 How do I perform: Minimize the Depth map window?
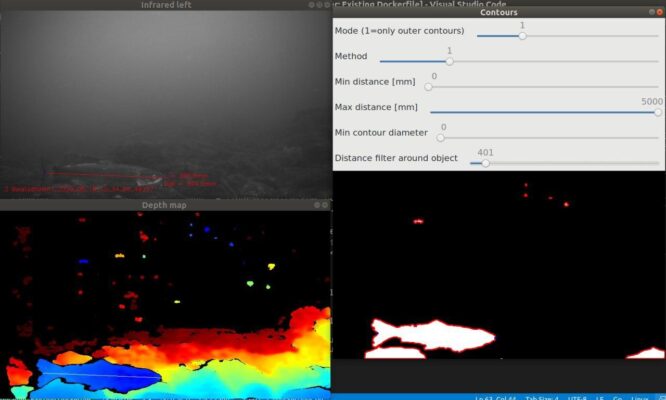(317, 205)
